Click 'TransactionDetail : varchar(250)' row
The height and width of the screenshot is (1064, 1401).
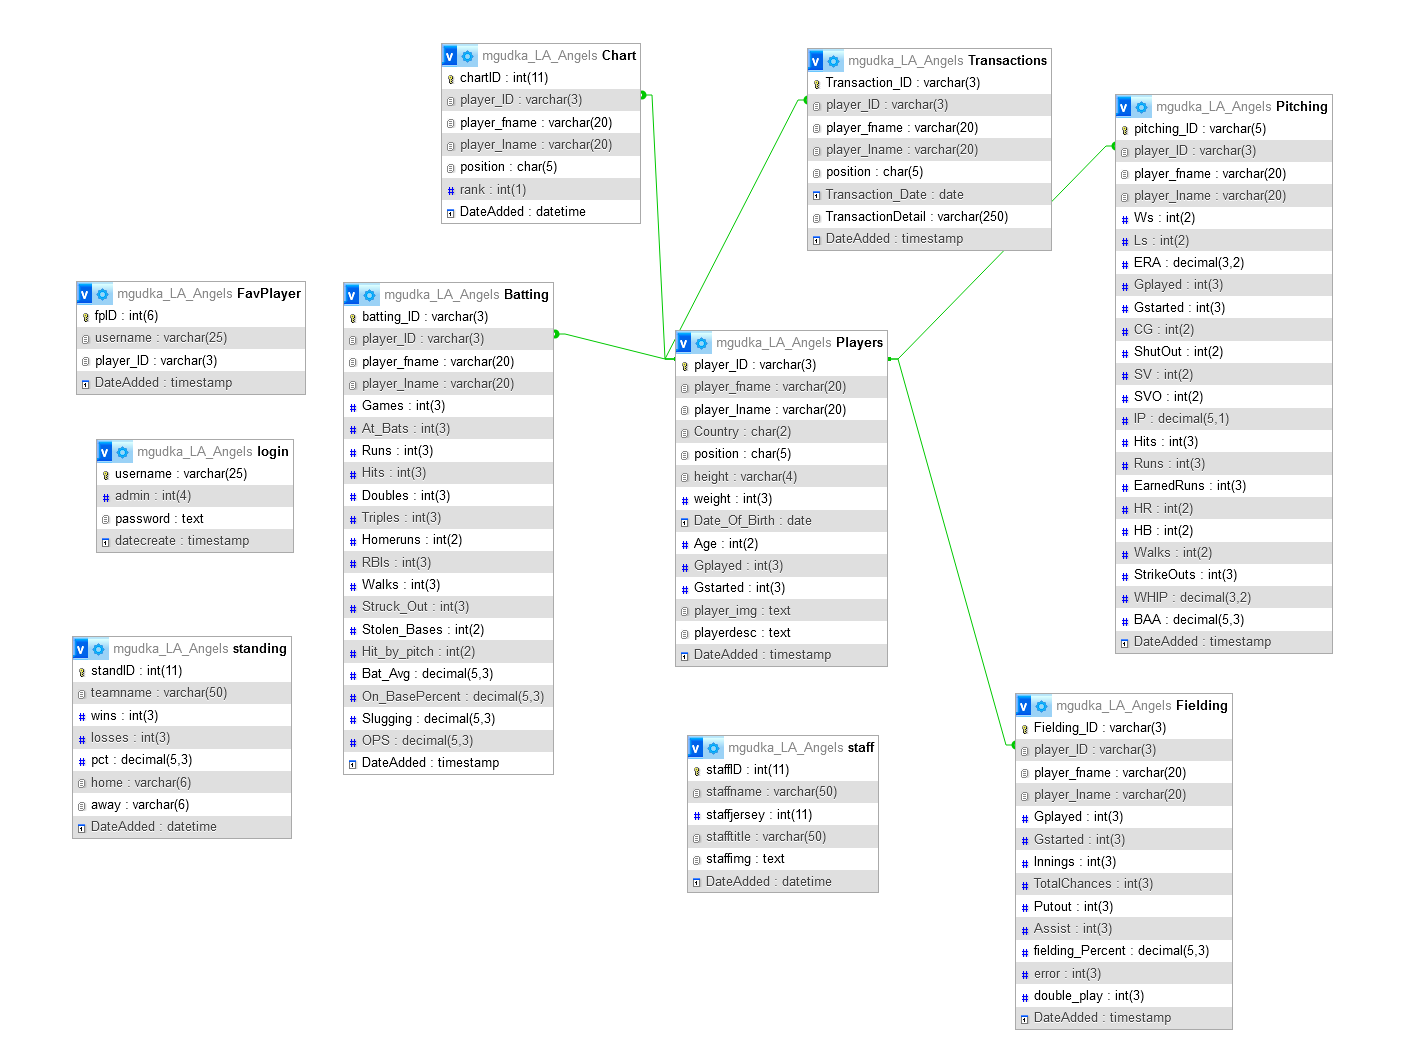(x=929, y=217)
